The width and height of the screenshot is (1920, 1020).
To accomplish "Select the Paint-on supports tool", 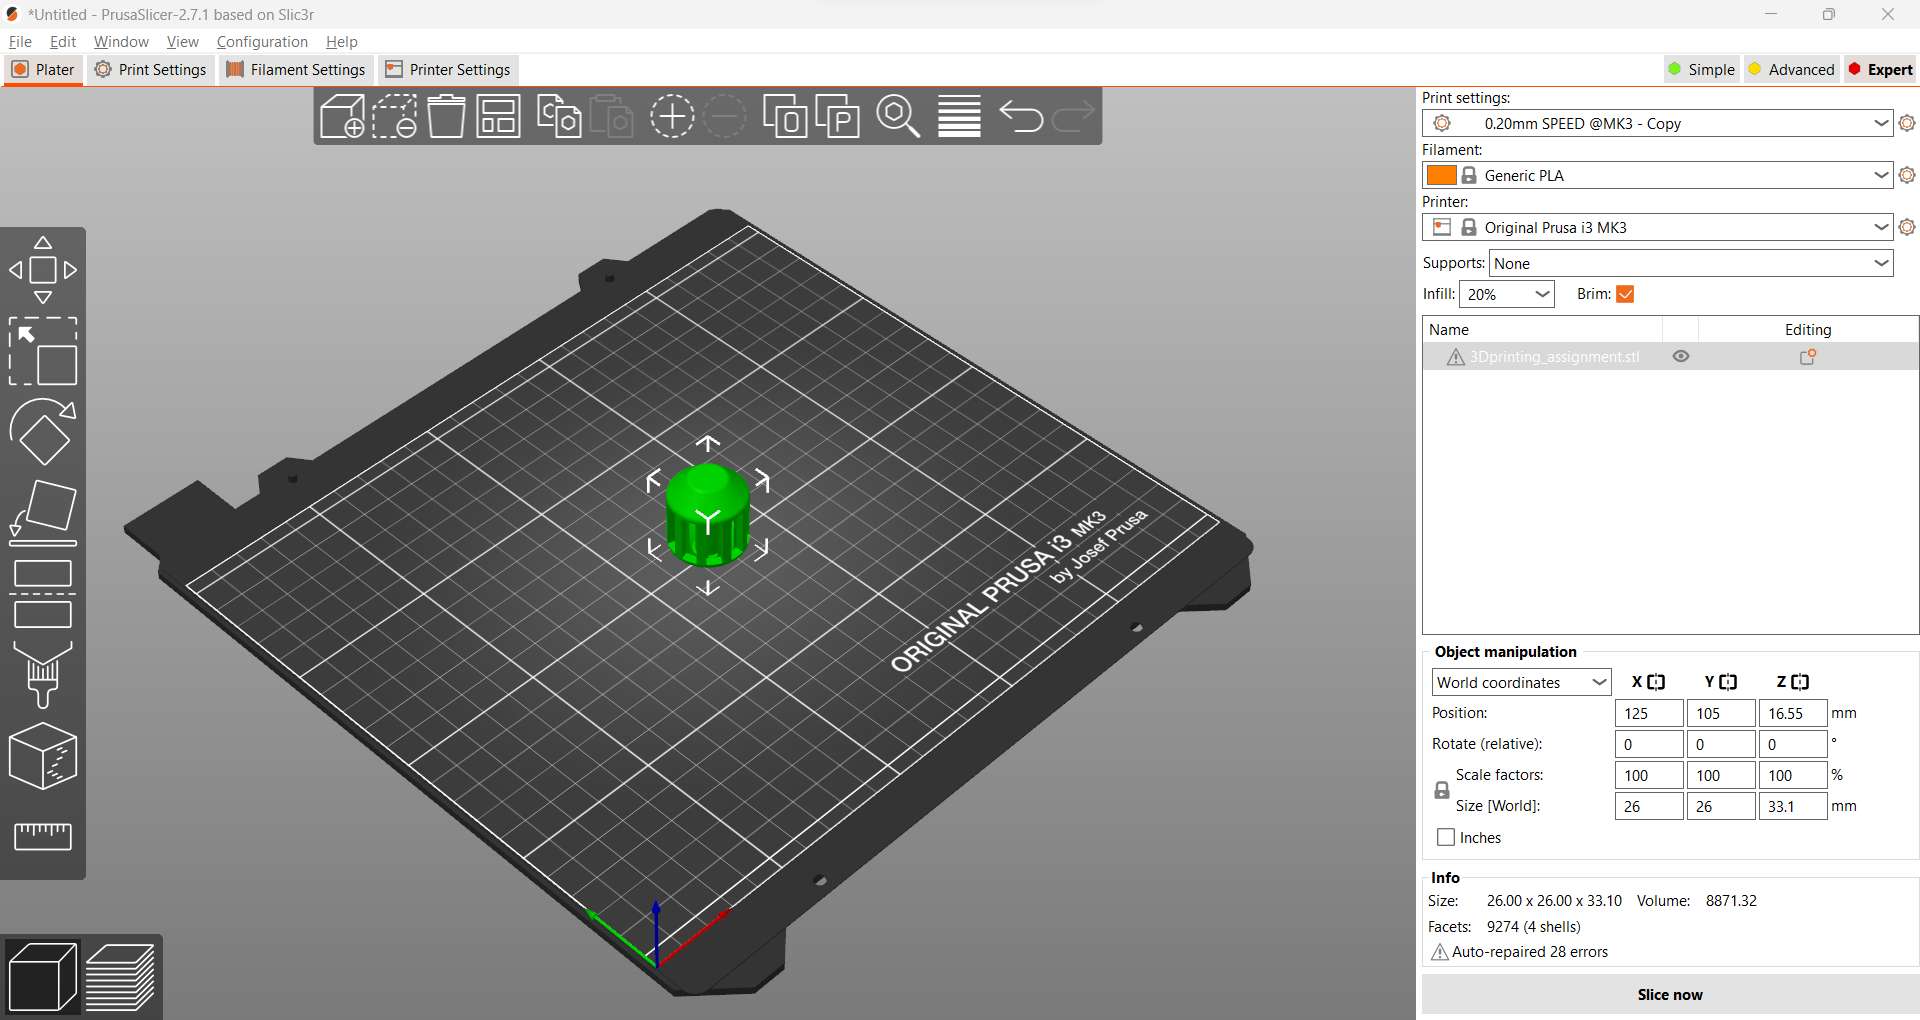I will coord(43,675).
